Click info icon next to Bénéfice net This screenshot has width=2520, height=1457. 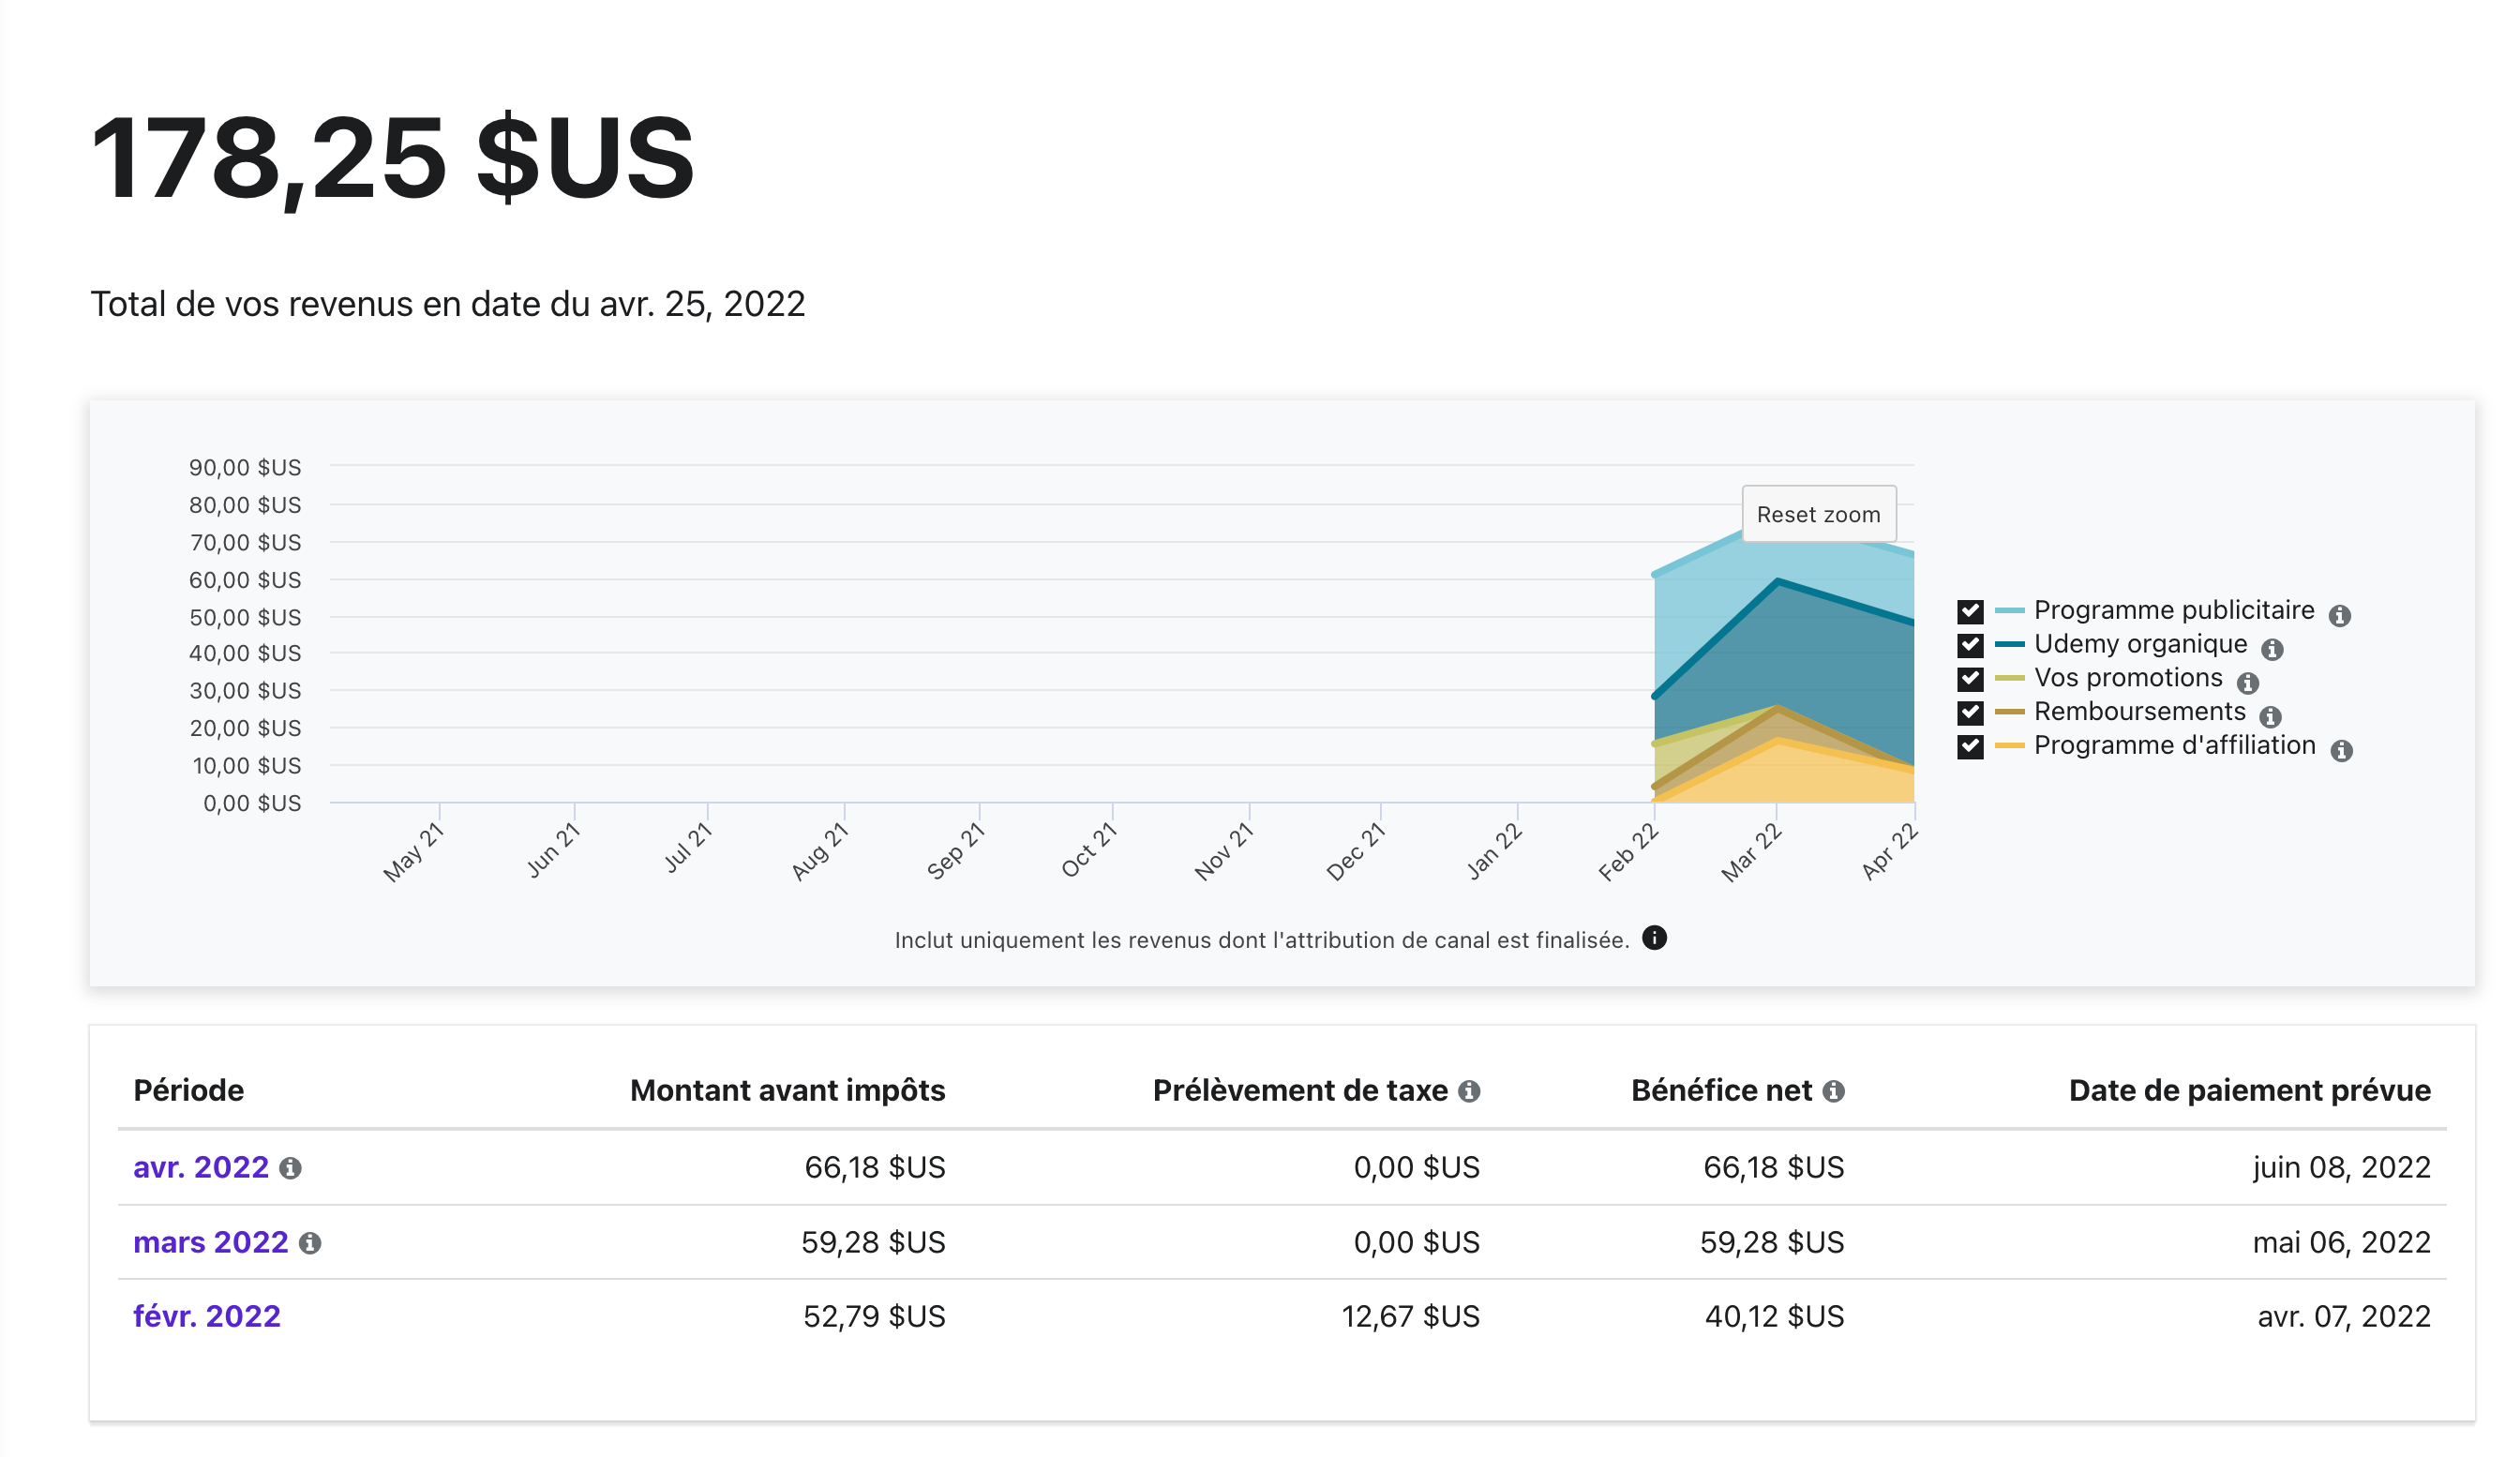tap(1833, 1091)
